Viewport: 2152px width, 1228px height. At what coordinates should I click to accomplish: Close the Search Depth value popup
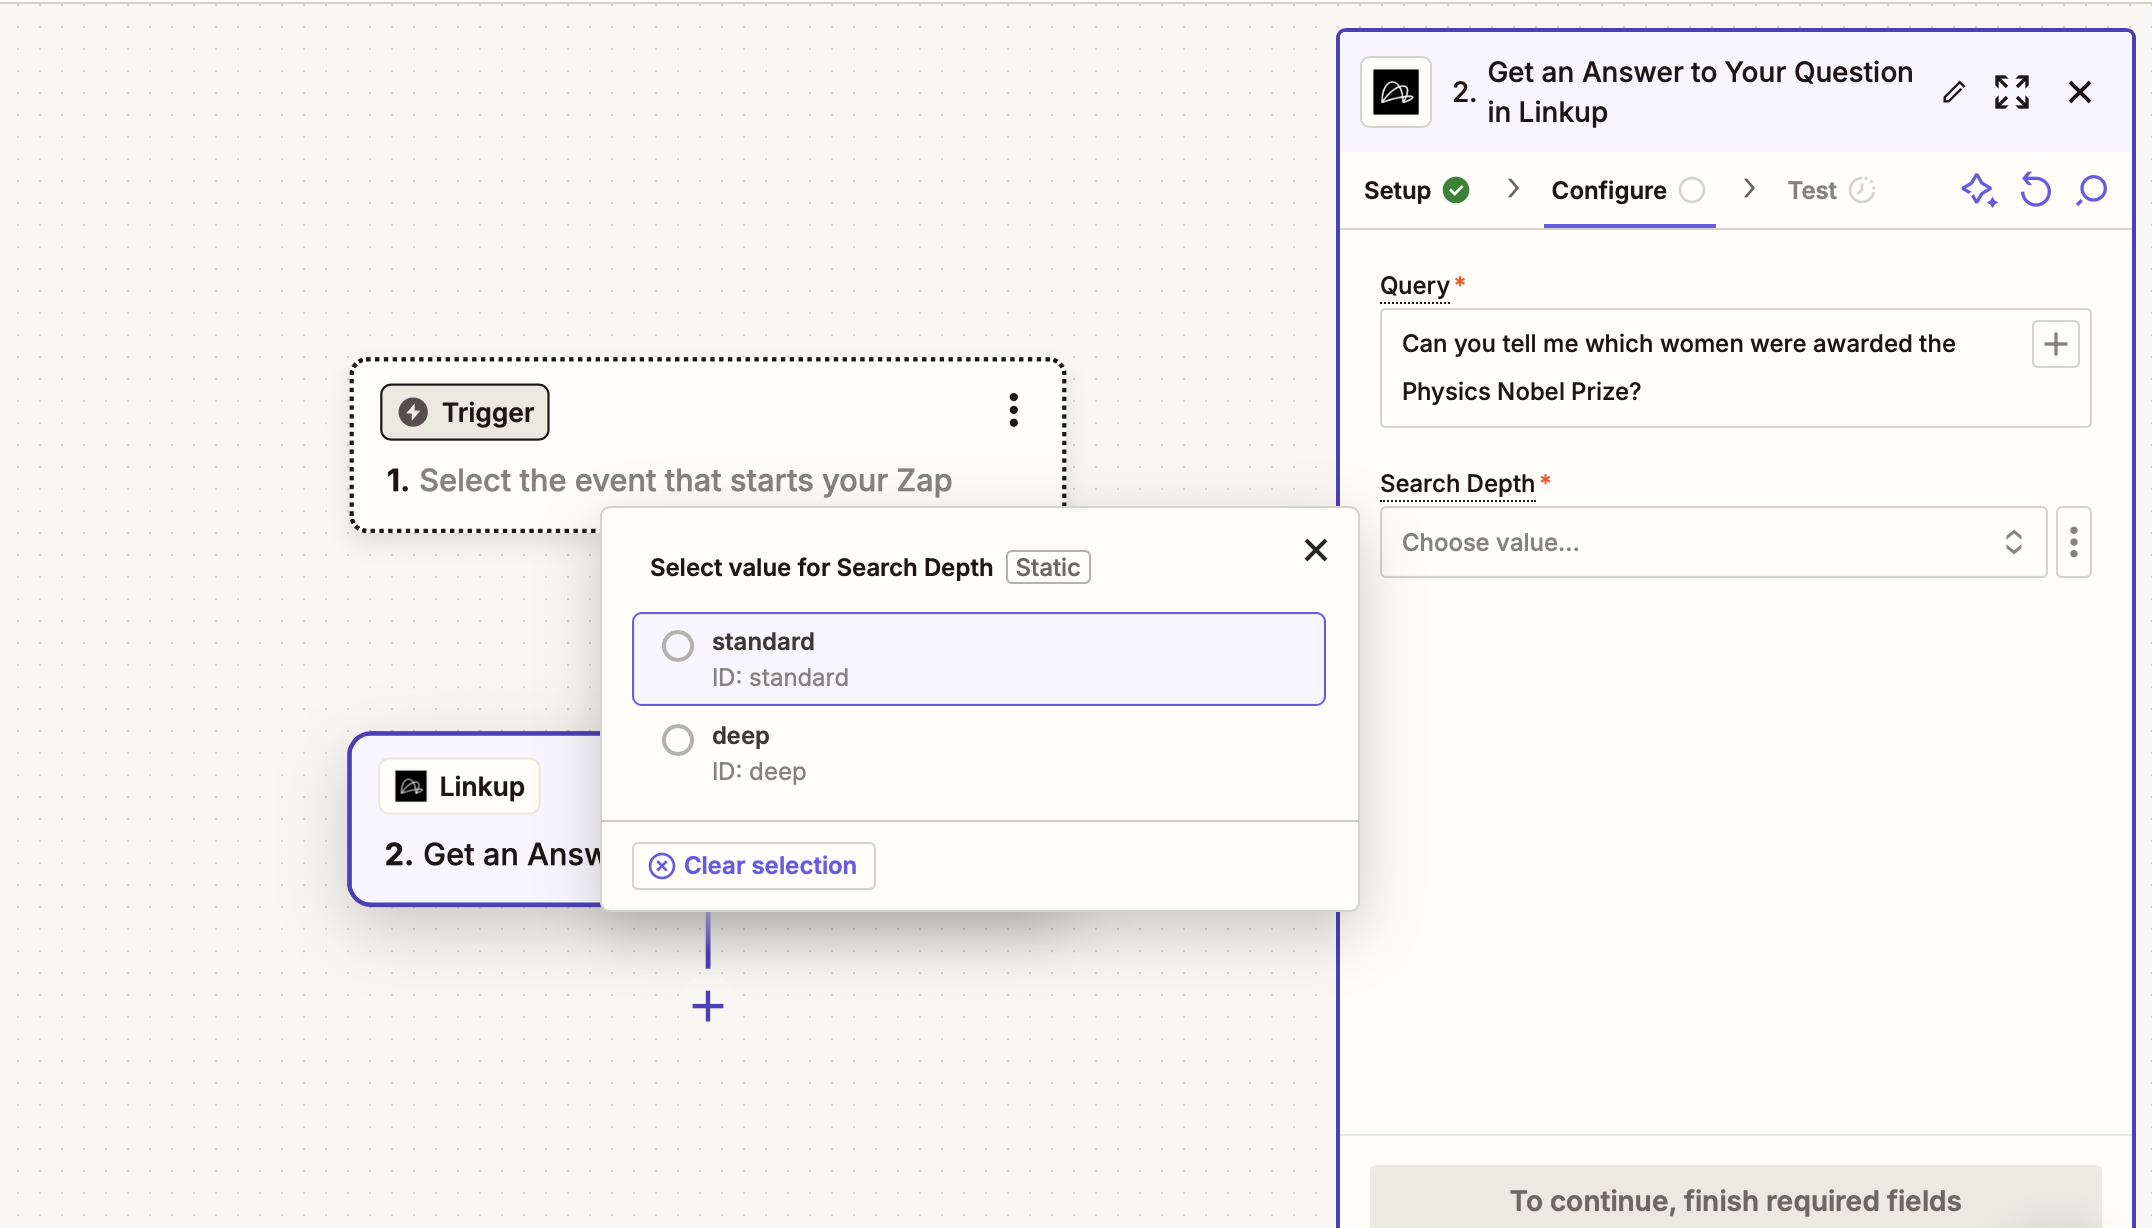pyautogui.click(x=1315, y=550)
